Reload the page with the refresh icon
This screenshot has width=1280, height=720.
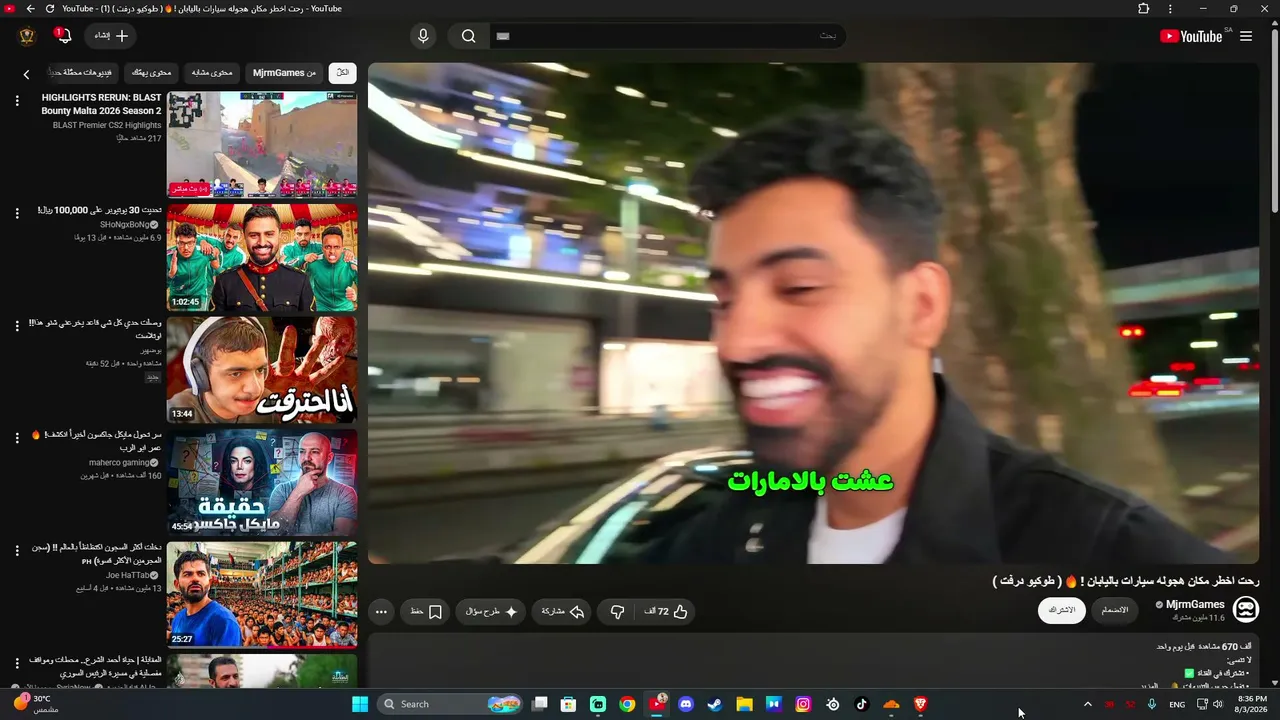point(50,9)
